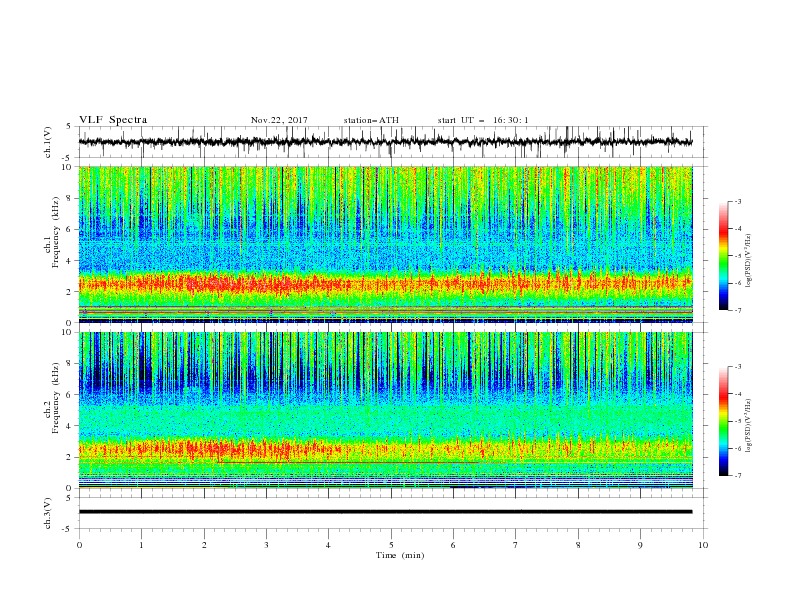Click the ch.1 colorbar "log(PSD)(V²/Hz)" label

(748, 261)
